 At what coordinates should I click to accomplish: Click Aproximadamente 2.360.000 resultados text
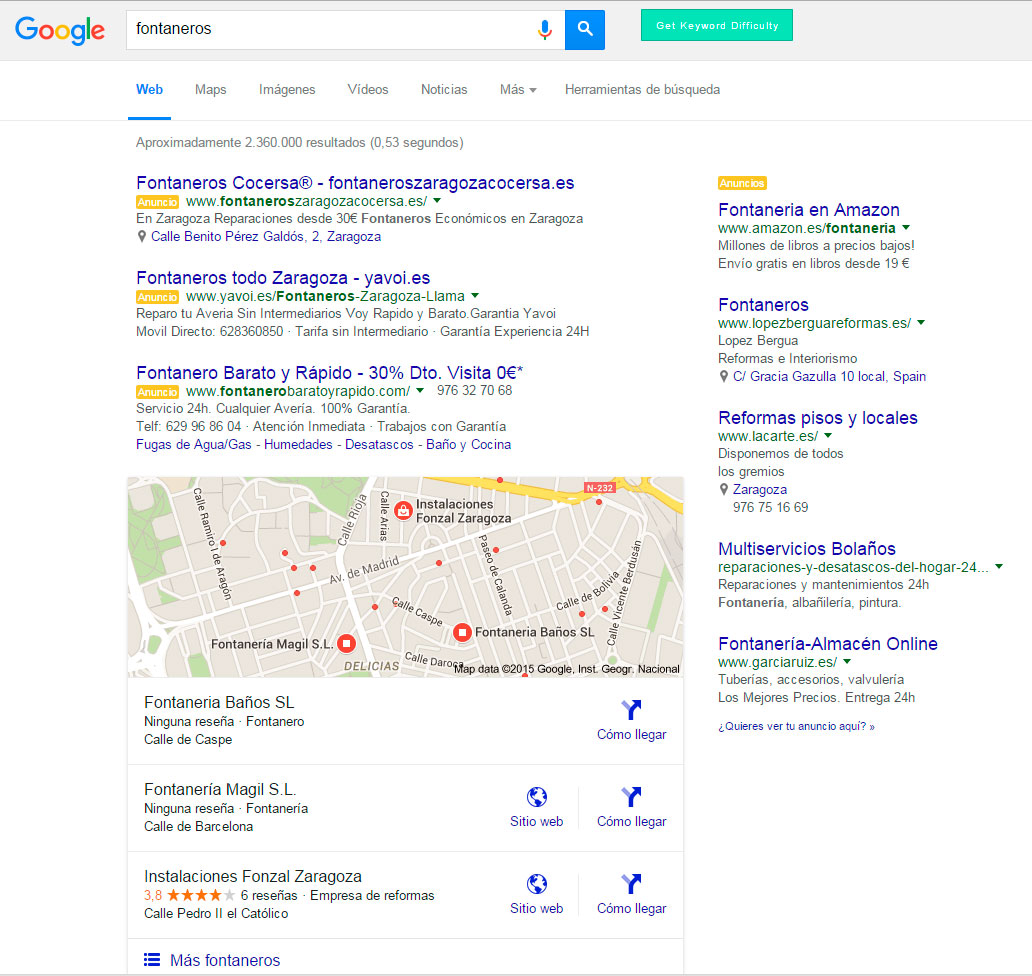(299, 142)
